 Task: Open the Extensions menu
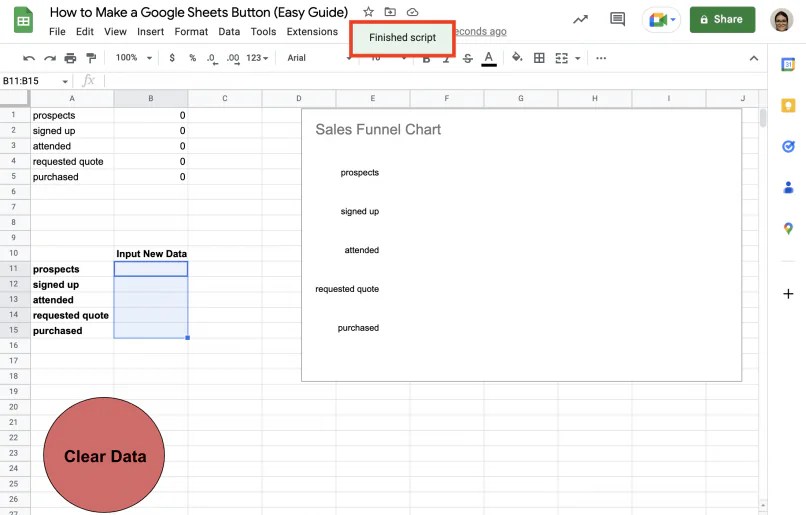click(x=312, y=31)
